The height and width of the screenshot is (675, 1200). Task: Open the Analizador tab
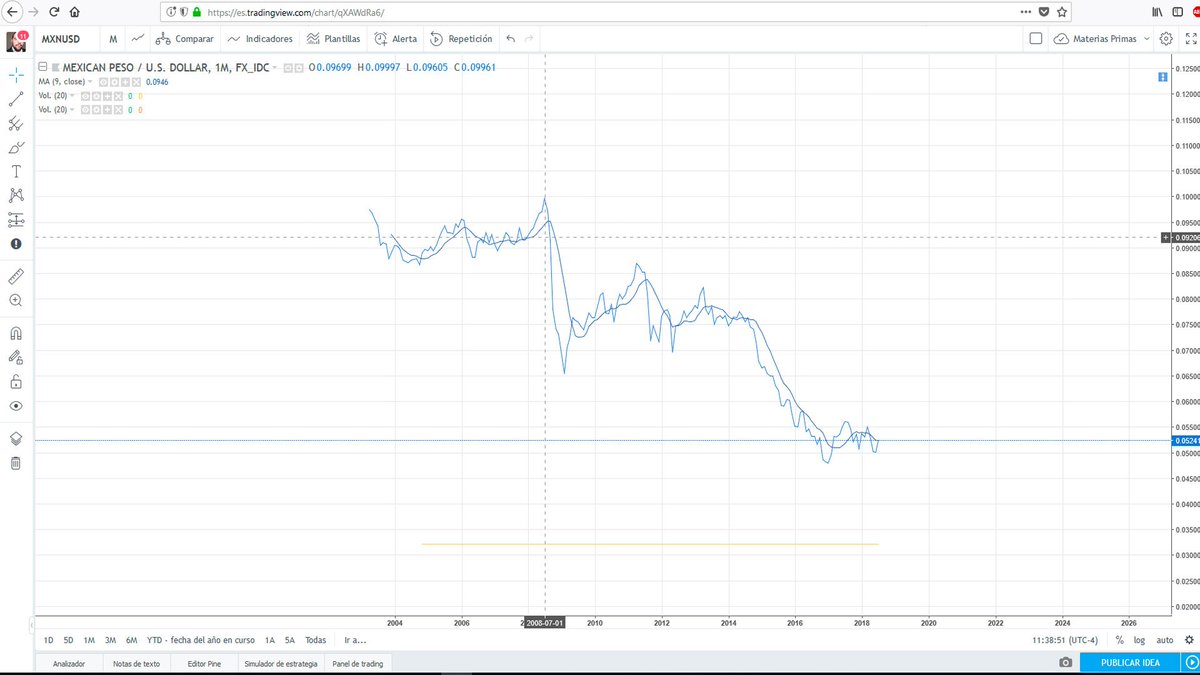click(68, 663)
